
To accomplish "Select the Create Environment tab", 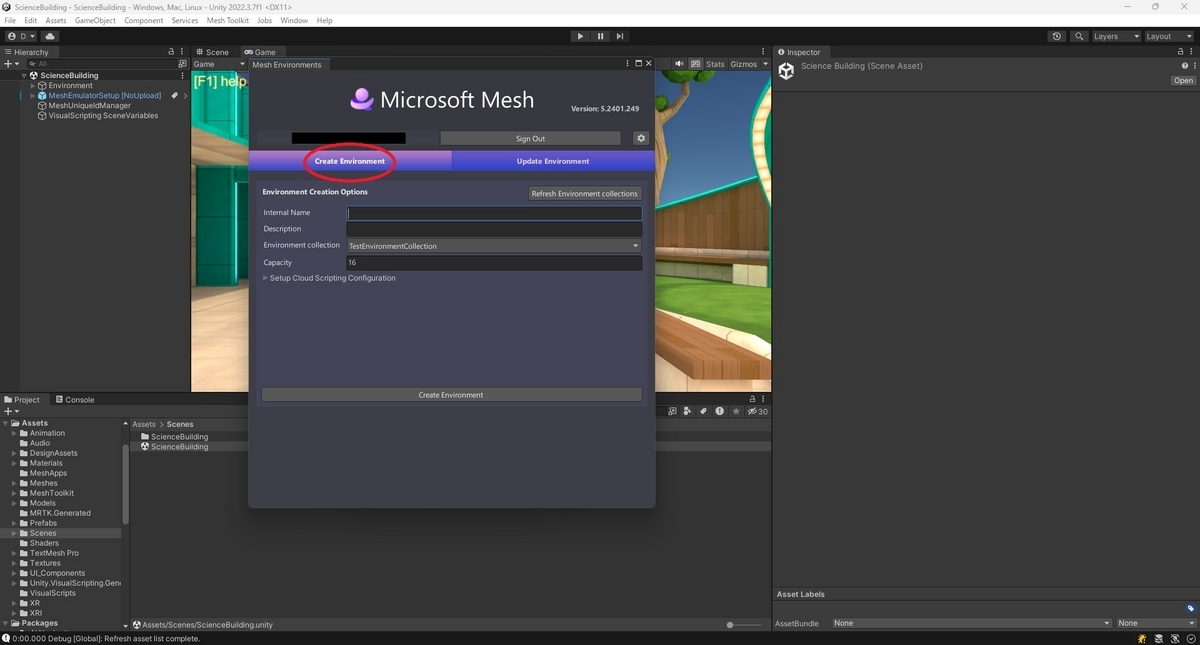I will [x=350, y=161].
